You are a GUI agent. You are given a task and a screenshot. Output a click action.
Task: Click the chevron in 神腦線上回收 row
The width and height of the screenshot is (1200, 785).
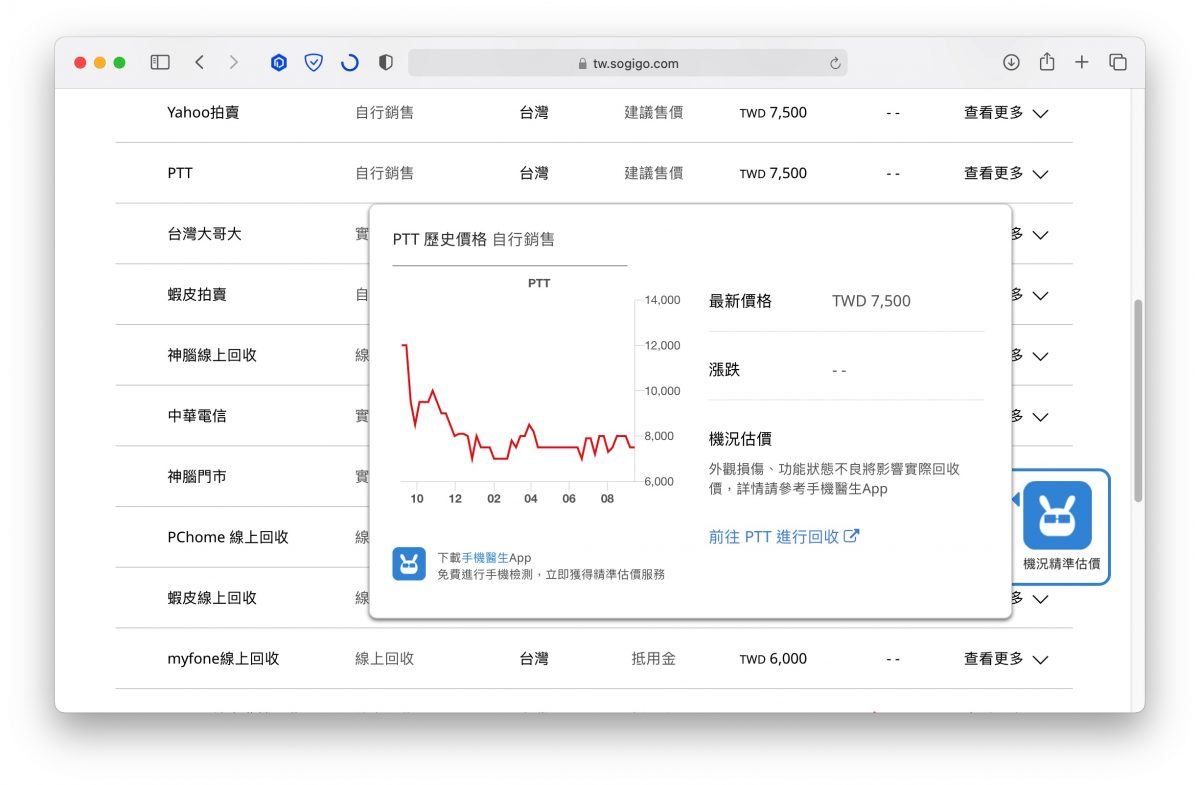(1040, 356)
